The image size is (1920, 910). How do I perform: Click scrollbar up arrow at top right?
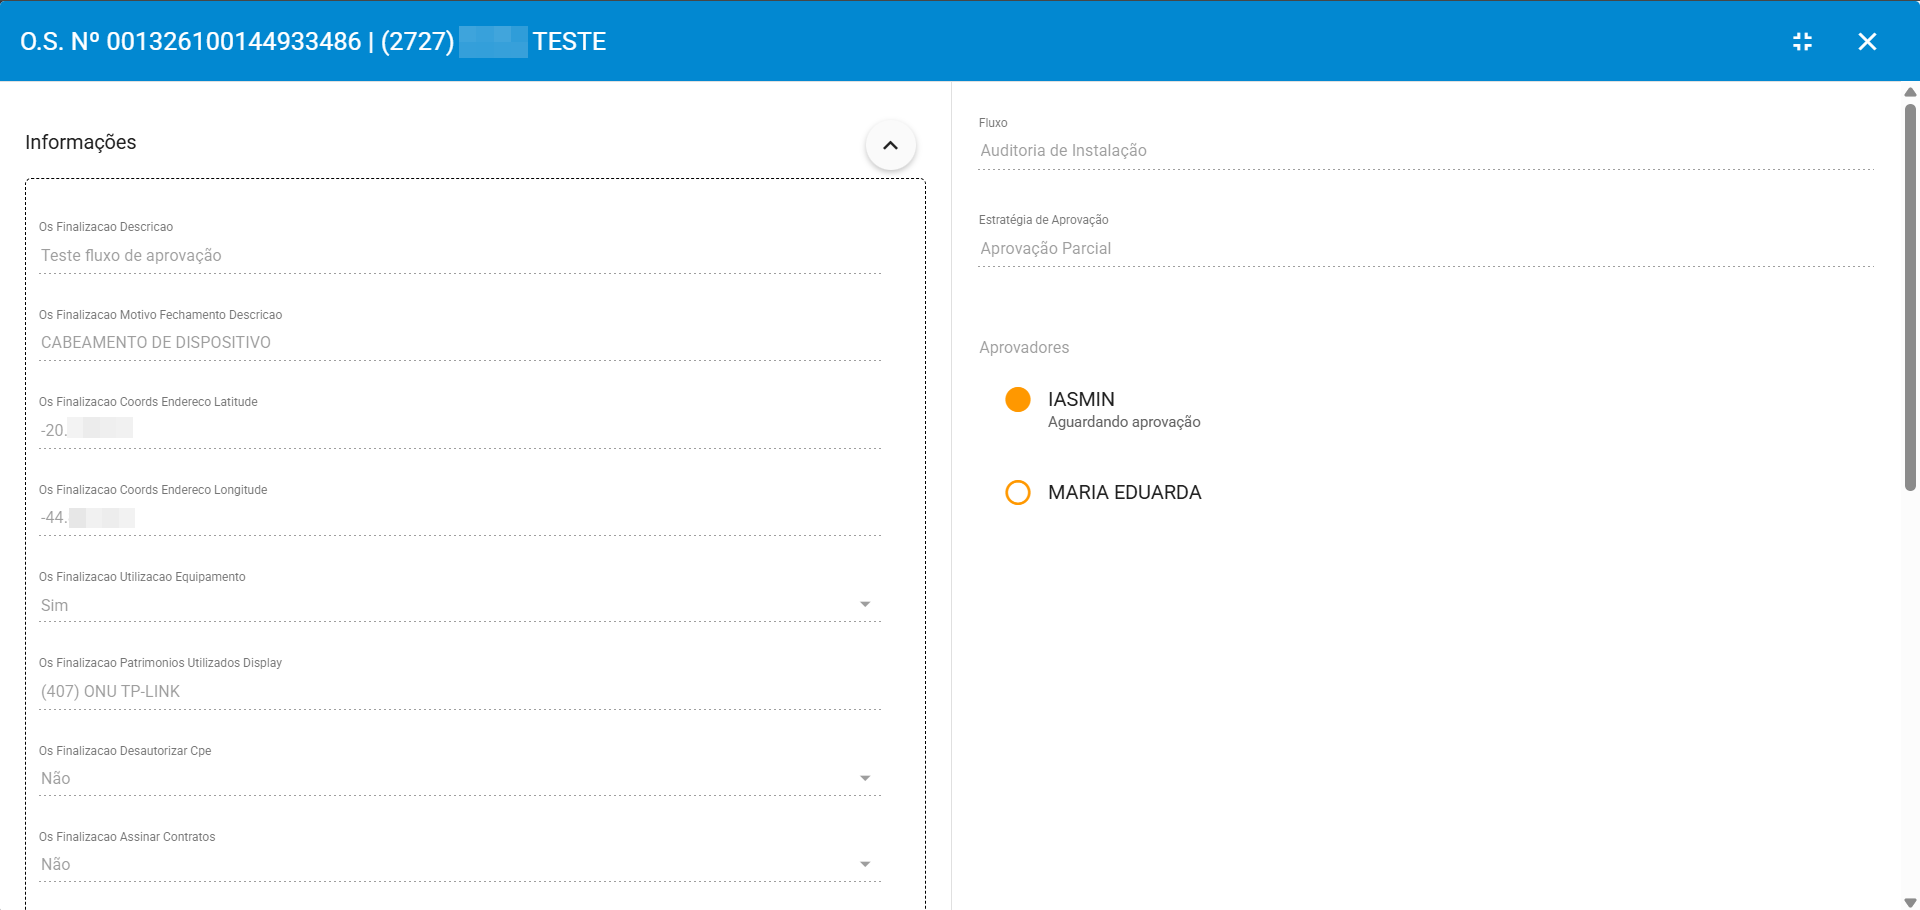(x=1910, y=92)
